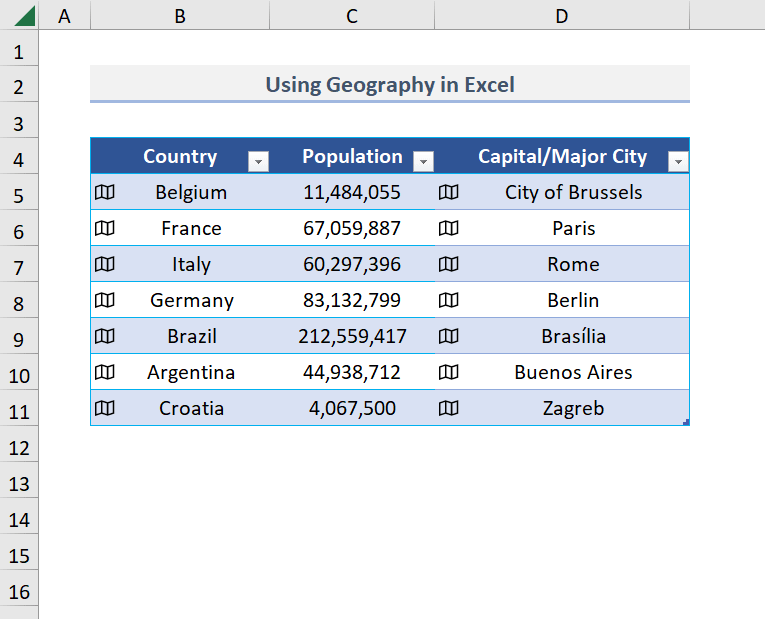The image size is (765, 619).
Task: Select row 7 header
Action: (x=19, y=264)
